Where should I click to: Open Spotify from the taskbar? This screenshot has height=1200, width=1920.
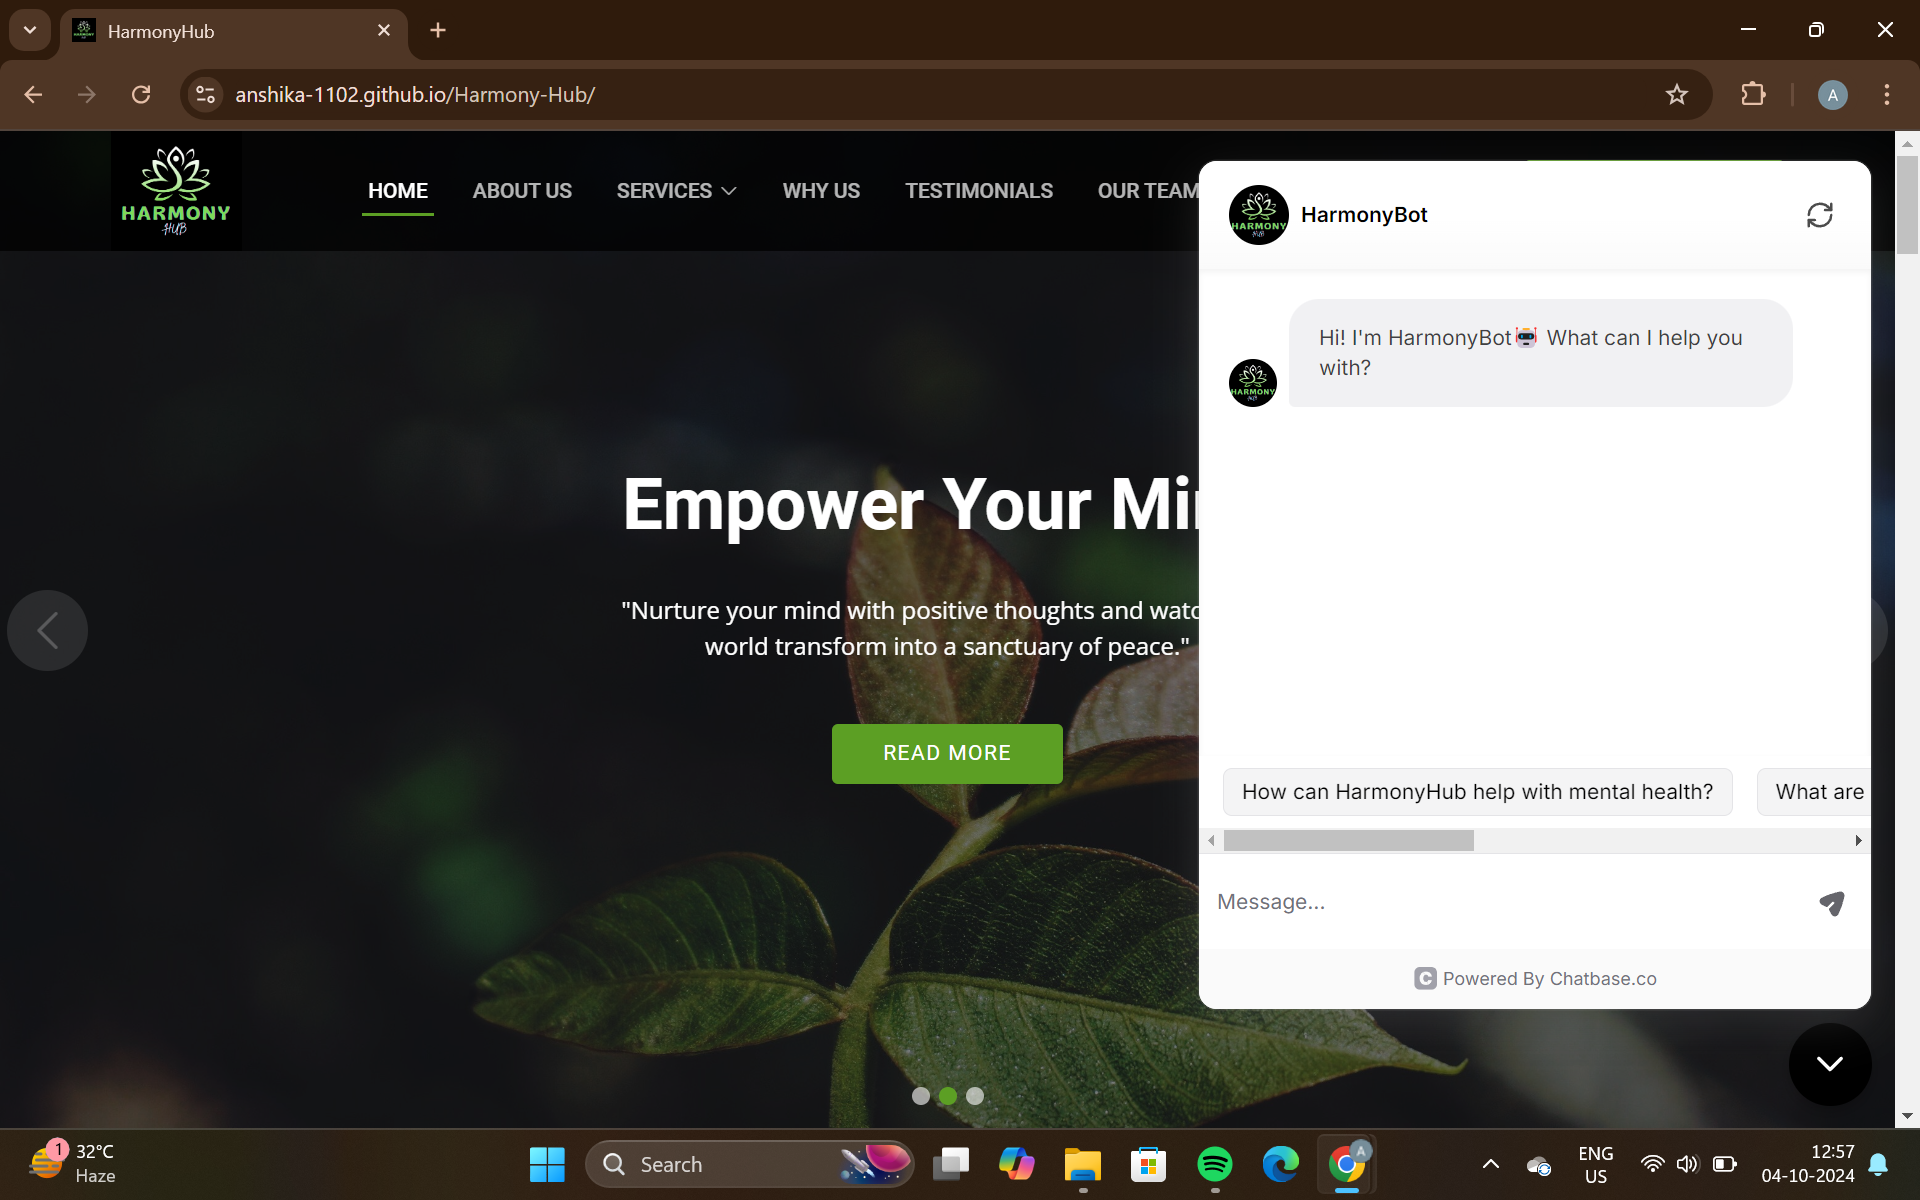pos(1214,1164)
